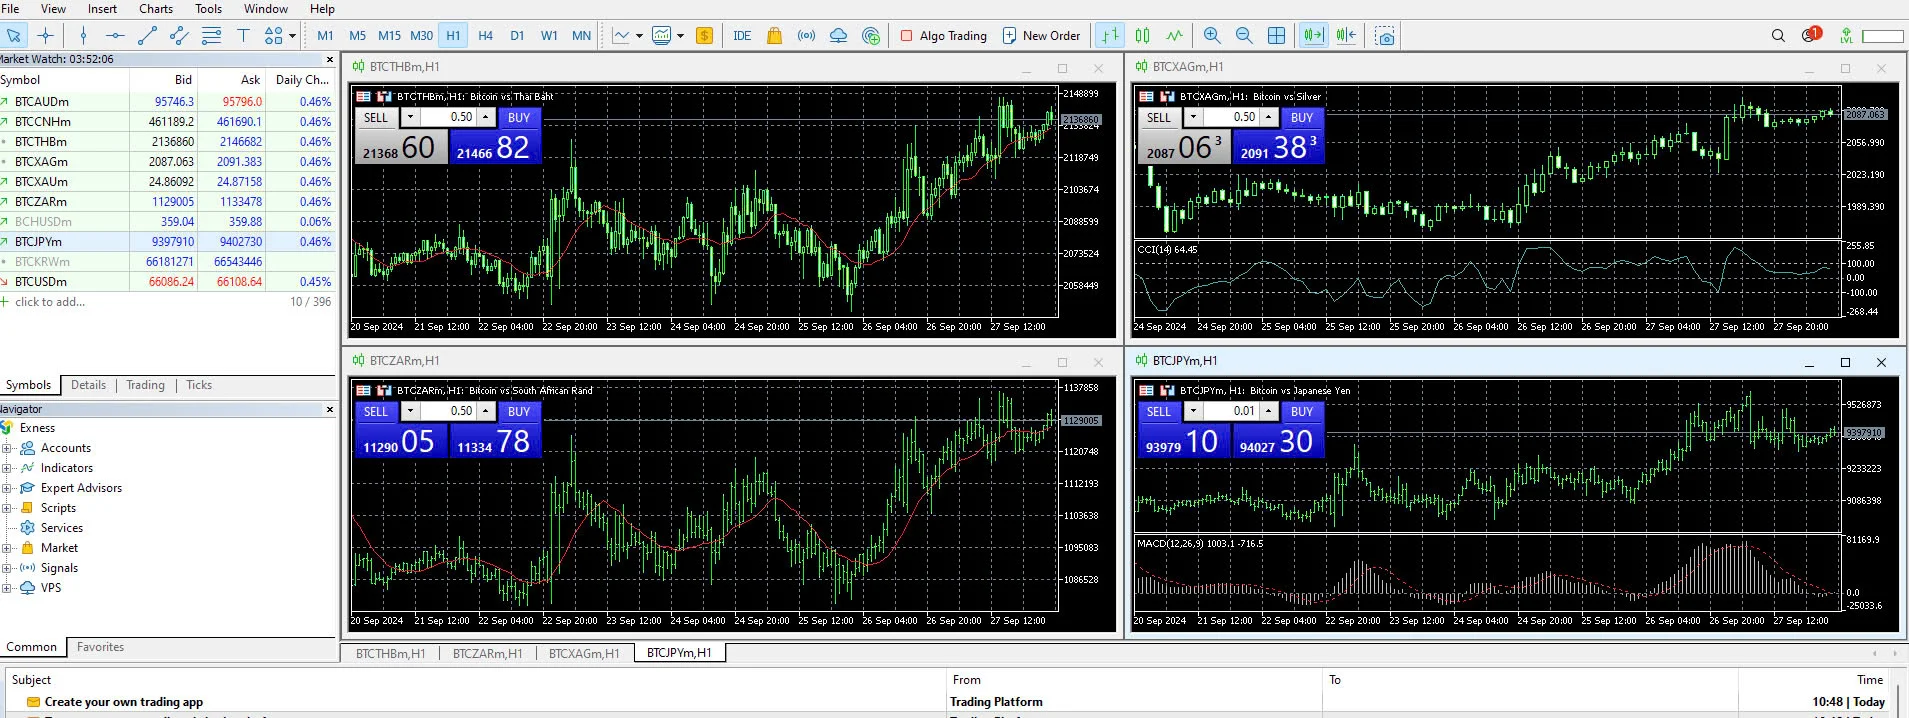Switch chart to candlesticks view
The height and width of the screenshot is (718, 1909).
pyautogui.click(x=1142, y=35)
